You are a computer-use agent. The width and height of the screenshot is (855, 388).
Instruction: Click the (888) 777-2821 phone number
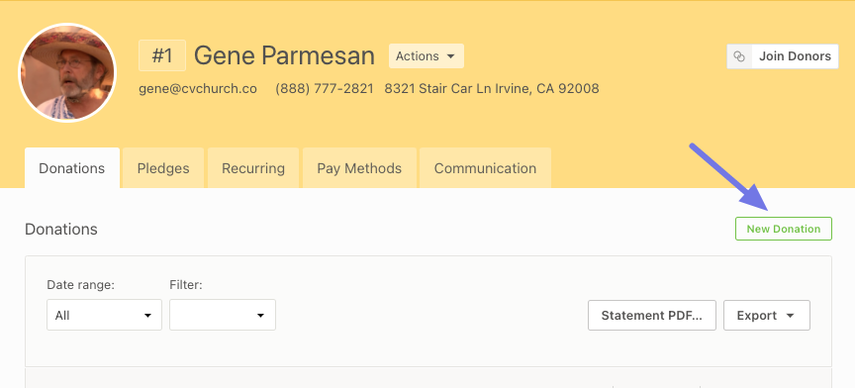point(324,88)
